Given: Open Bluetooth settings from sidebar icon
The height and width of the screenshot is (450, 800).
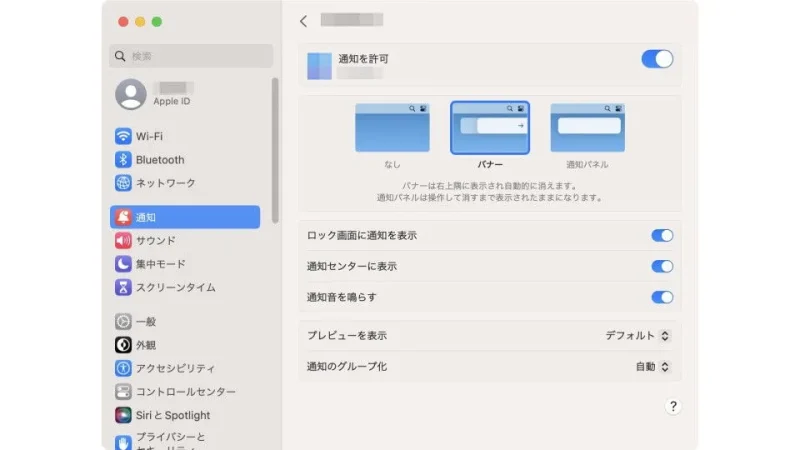Looking at the screenshot, I should click(123, 160).
